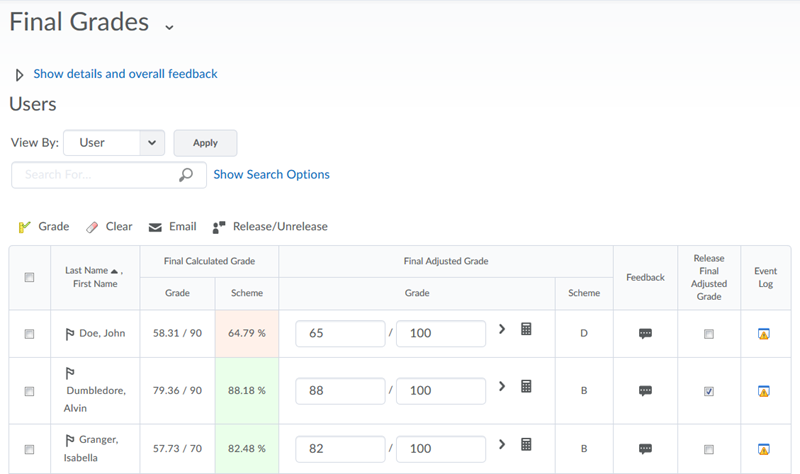Open the View By User dropdown
Image resolution: width=800 pixels, height=474 pixels.
pos(113,143)
